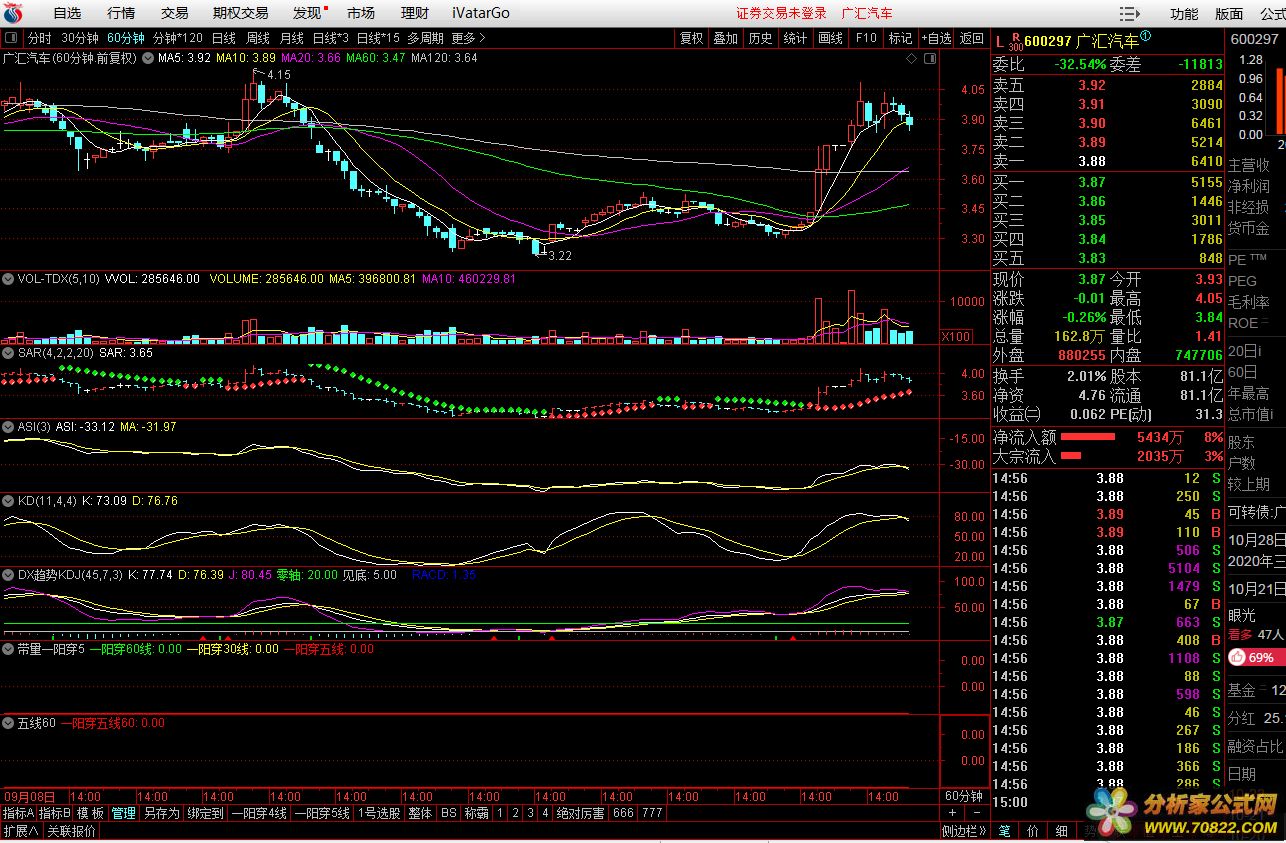Click the 60分钟 label on the time axis
This screenshot has width=1286, height=843.
(965, 796)
